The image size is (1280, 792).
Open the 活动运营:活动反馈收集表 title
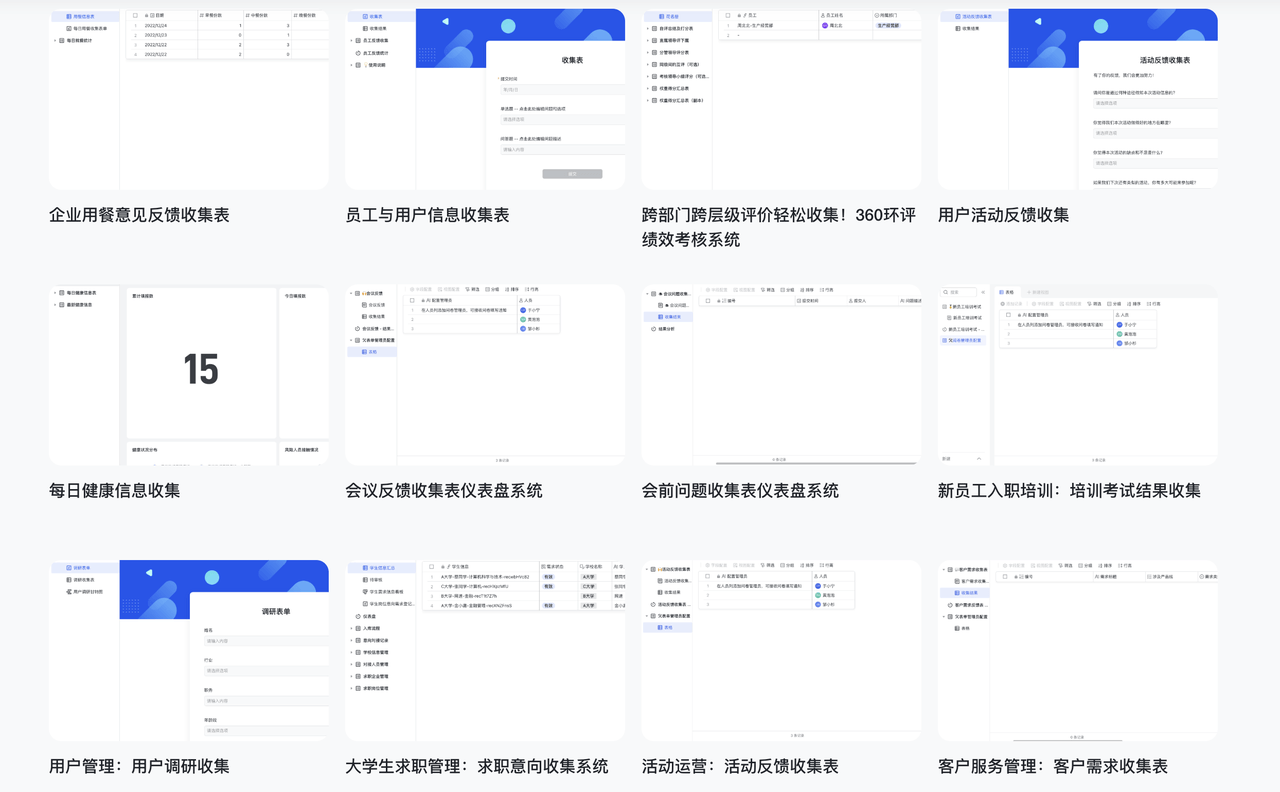740,767
